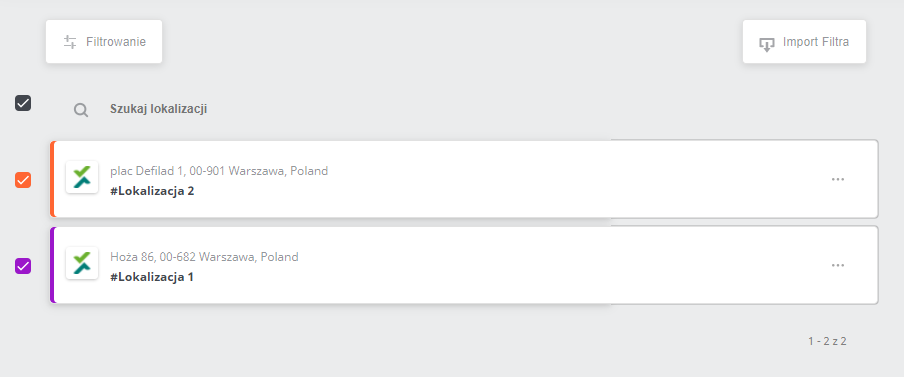Click the logo icon of Lokalizacja 2
The image size is (904, 377).
[x=82, y=177]
